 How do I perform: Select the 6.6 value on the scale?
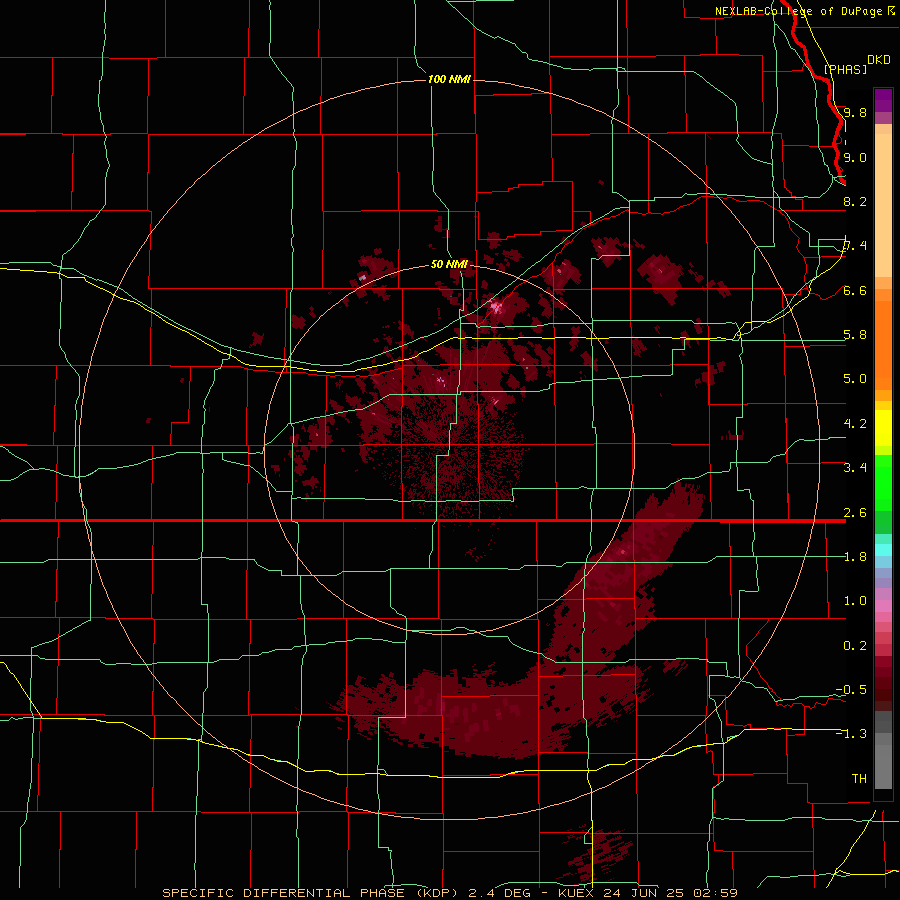(x=855, y=290)
